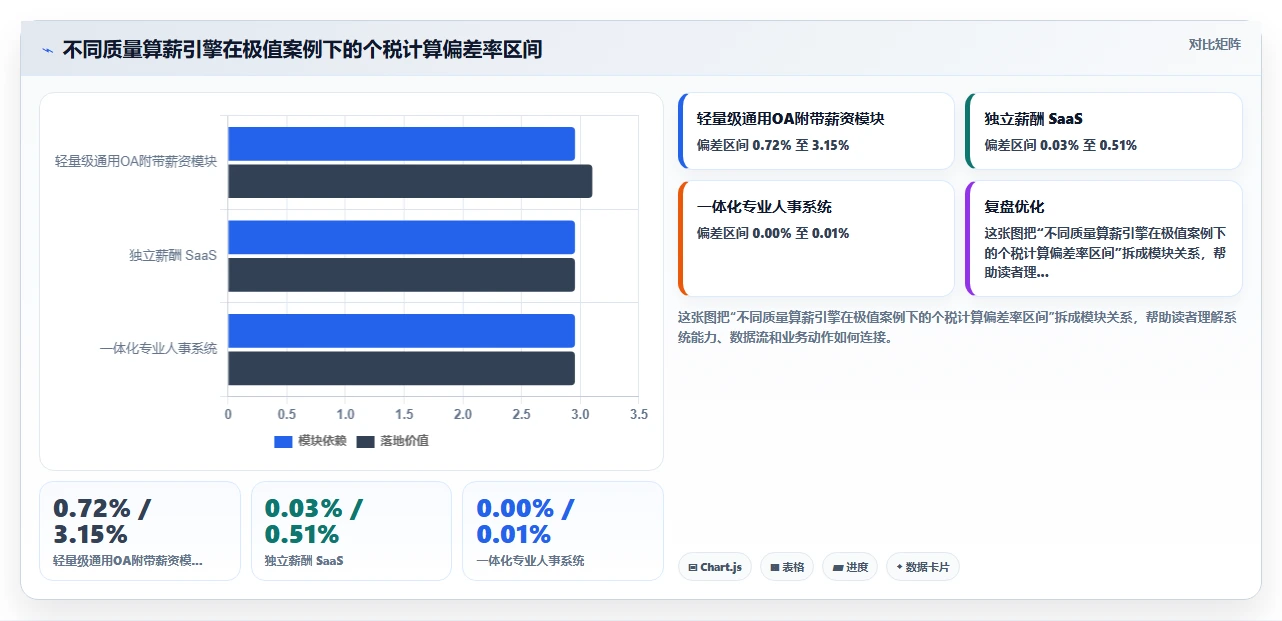Toggle the 落地价值 legend swatch
The image size is (1282, 621).
pos(365,442)
